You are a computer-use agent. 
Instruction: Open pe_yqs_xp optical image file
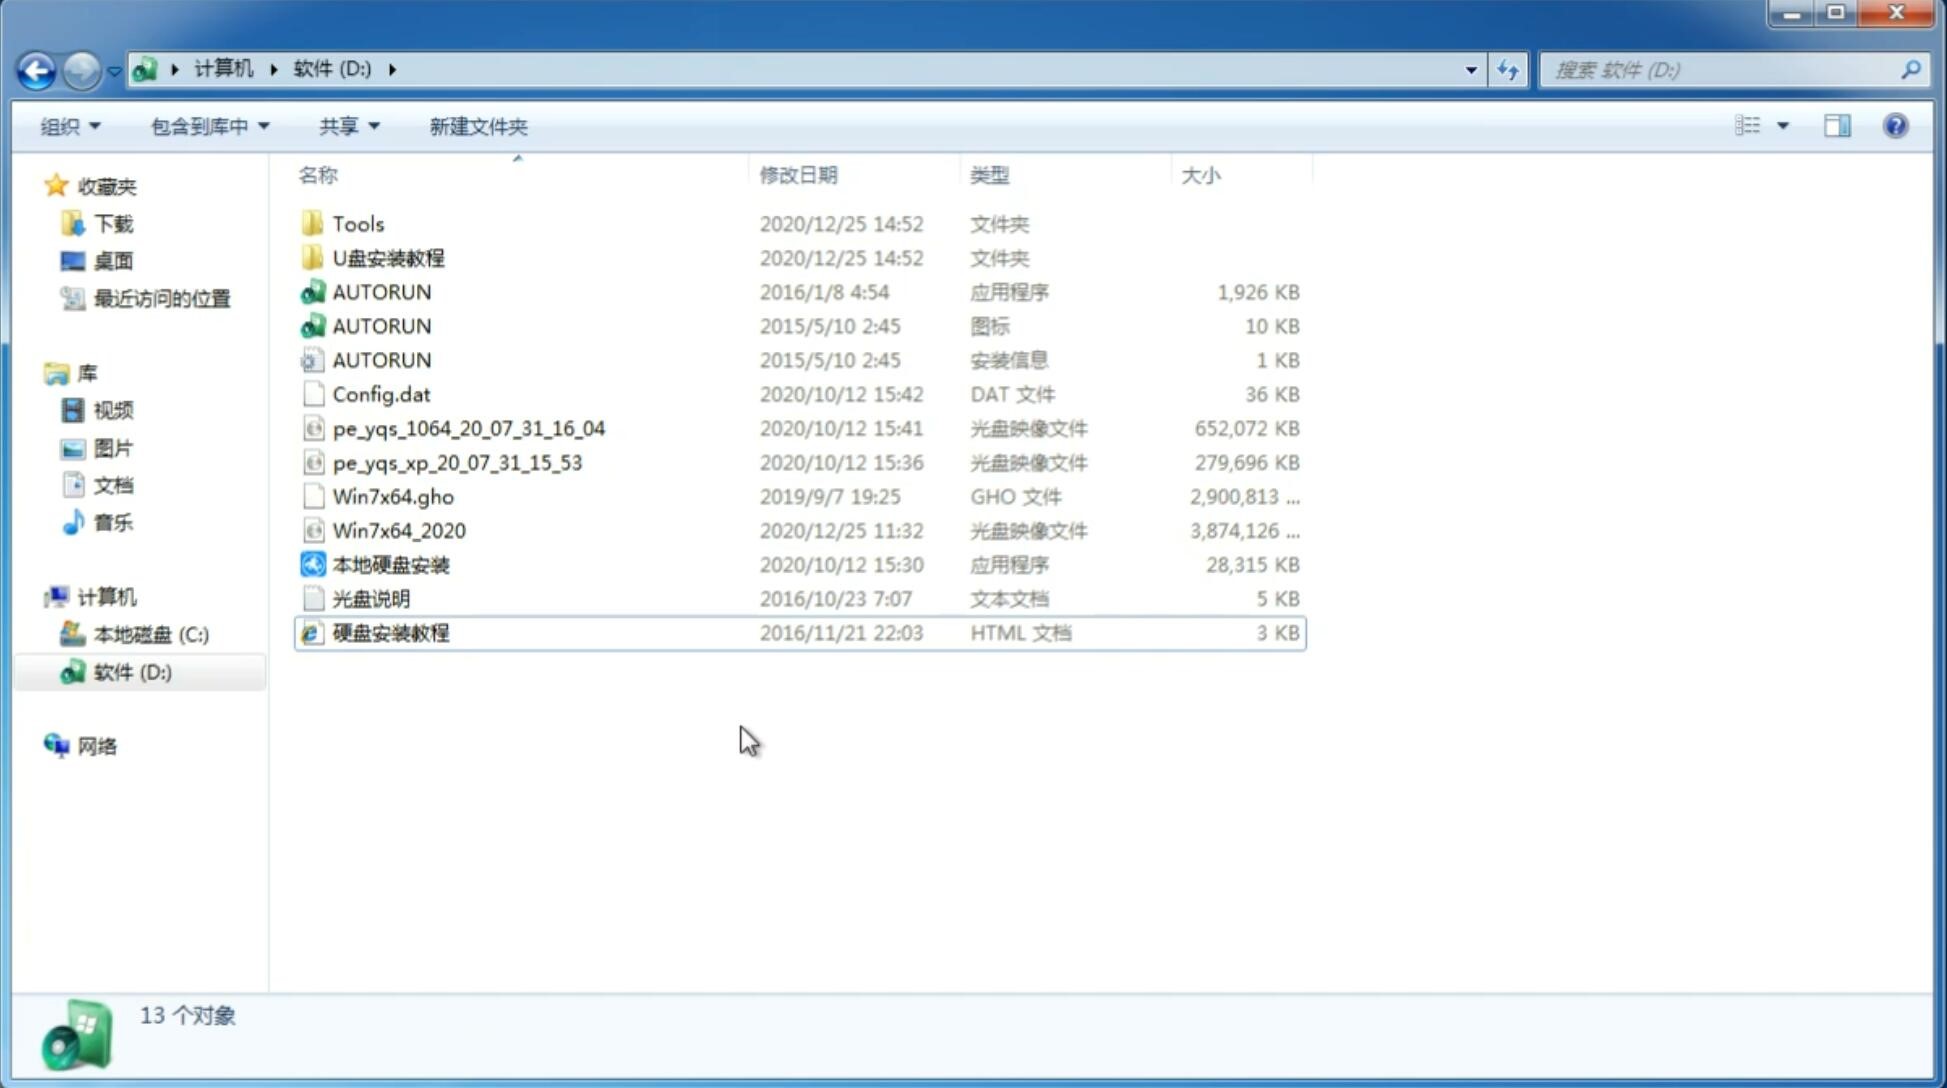click(x=456, y=461)
